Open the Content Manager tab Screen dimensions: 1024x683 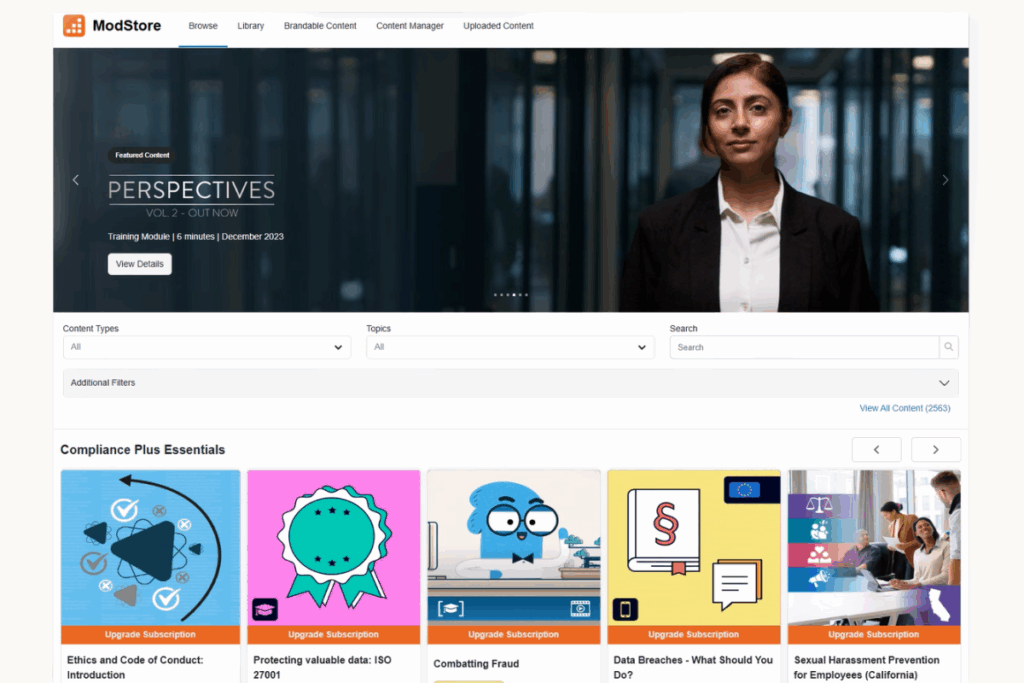point(410,26)
